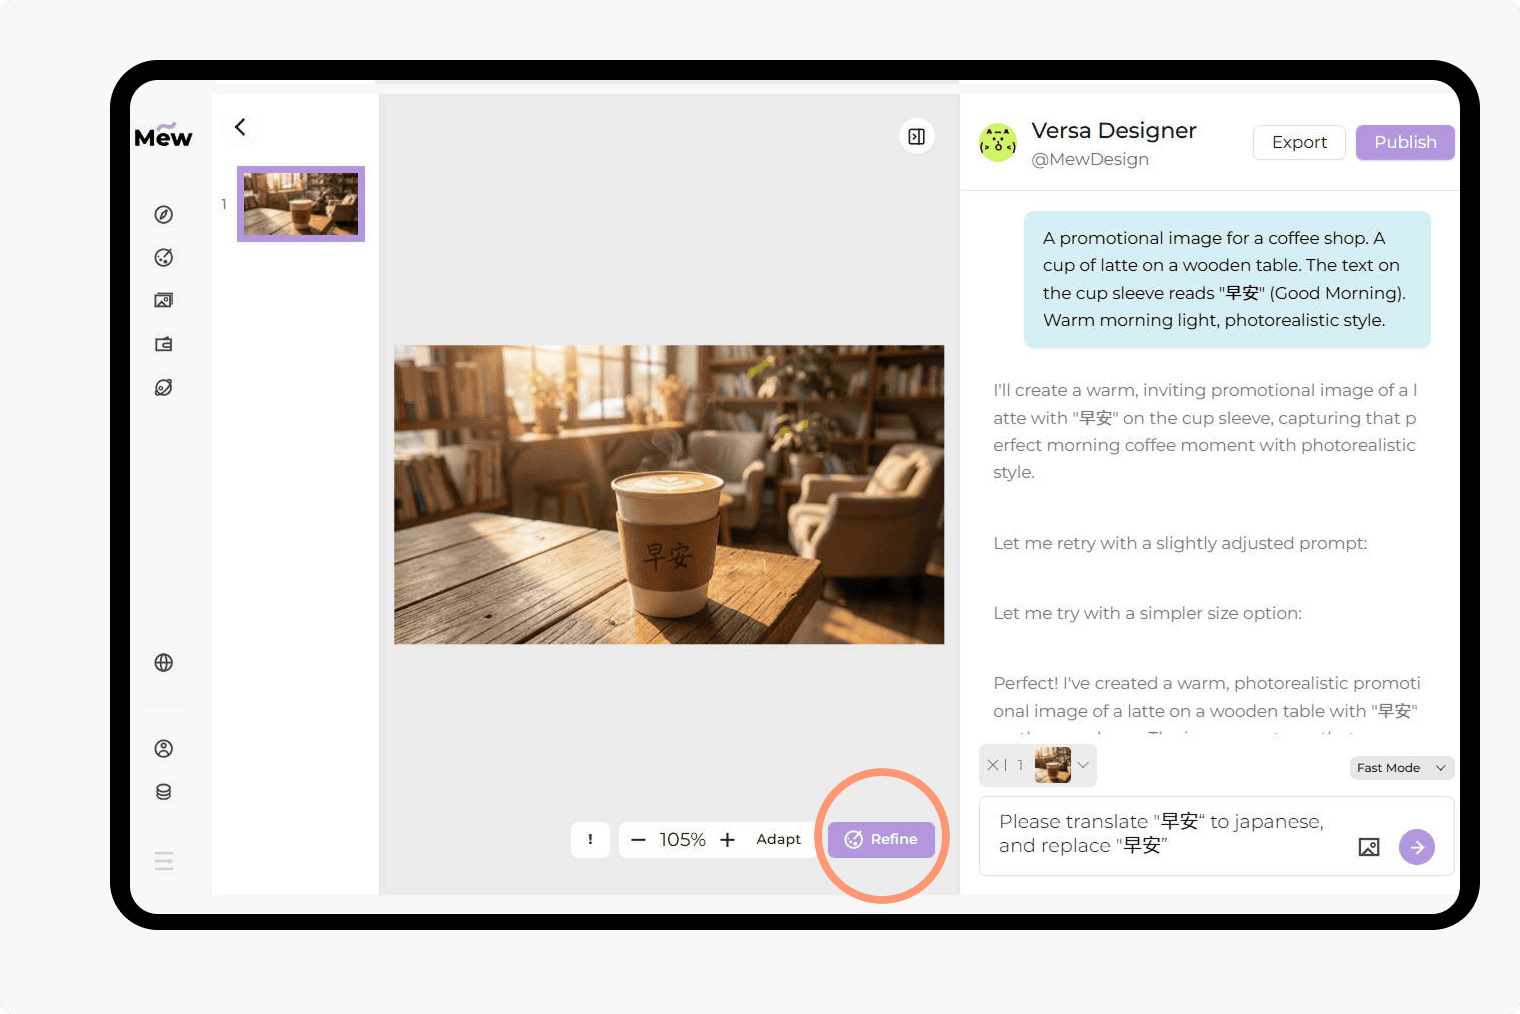Viewport: 1520px width, 1014px height.
Task: Click the Export button
Action: point(1298,142)
